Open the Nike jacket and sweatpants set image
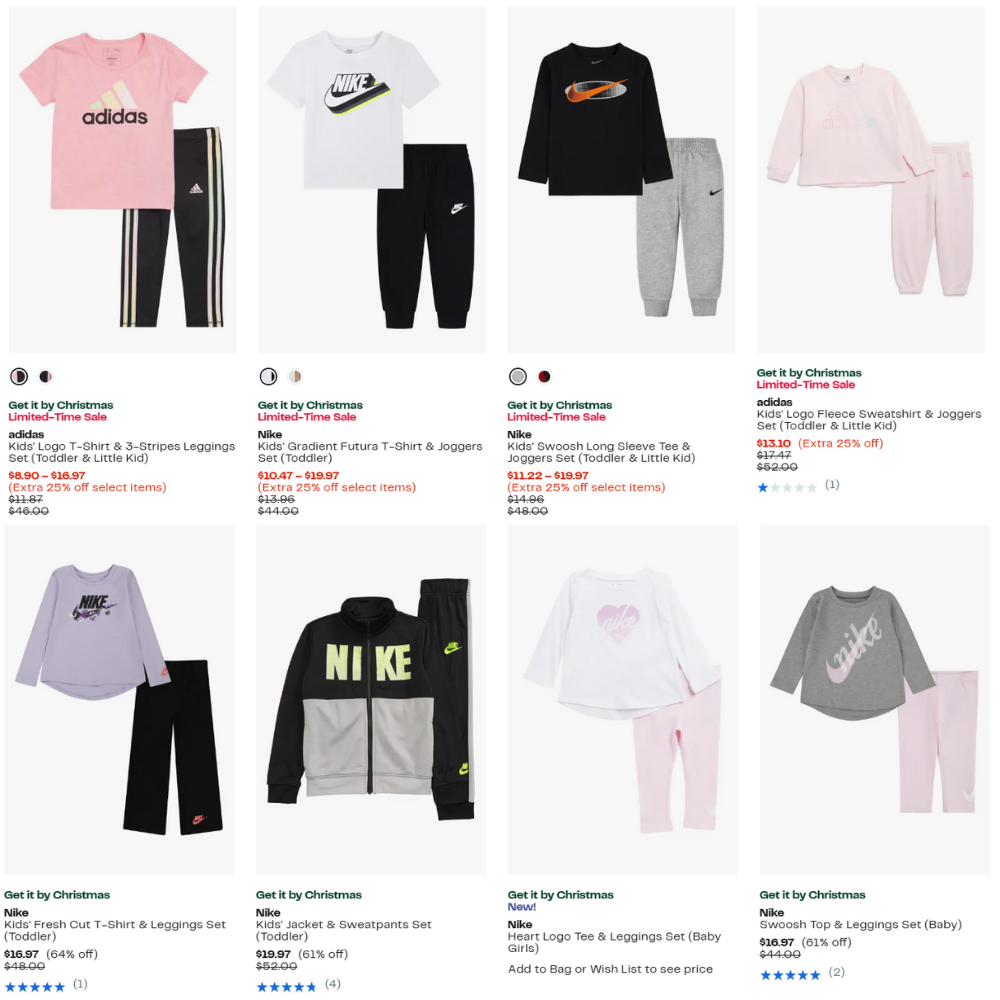Screen dimensions: 1000x1000 [371, 700]
